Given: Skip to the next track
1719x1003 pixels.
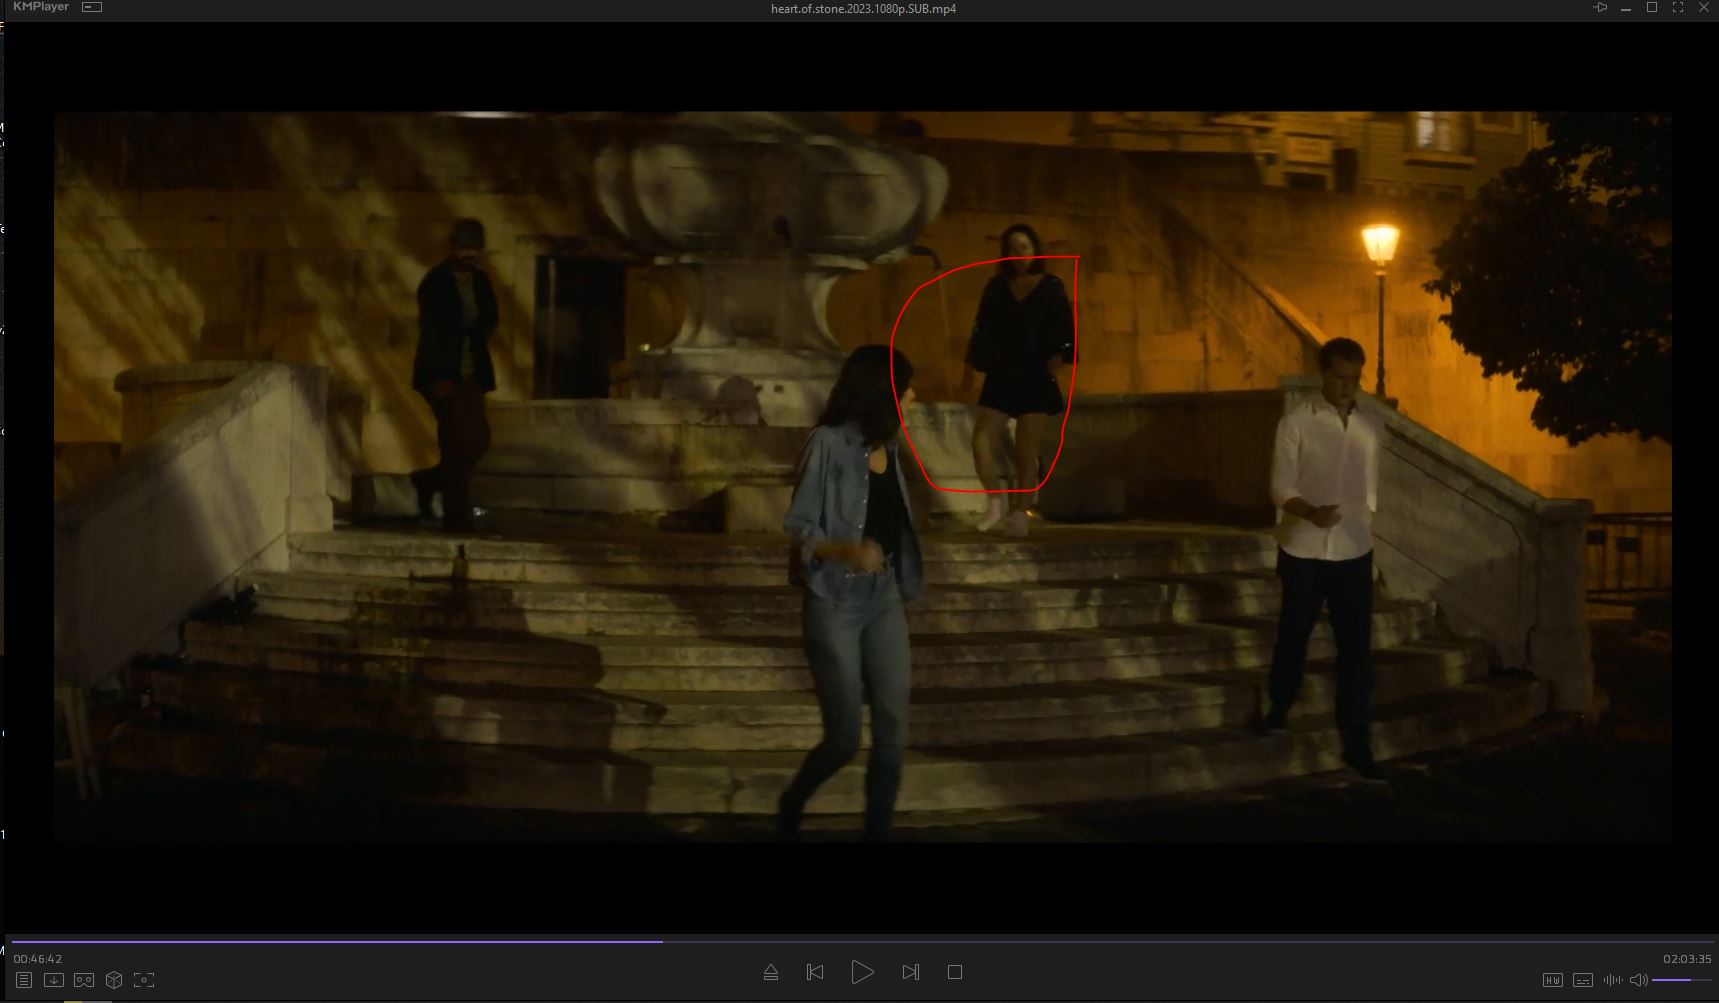Looking at the screenshot, I should (910, 972).
